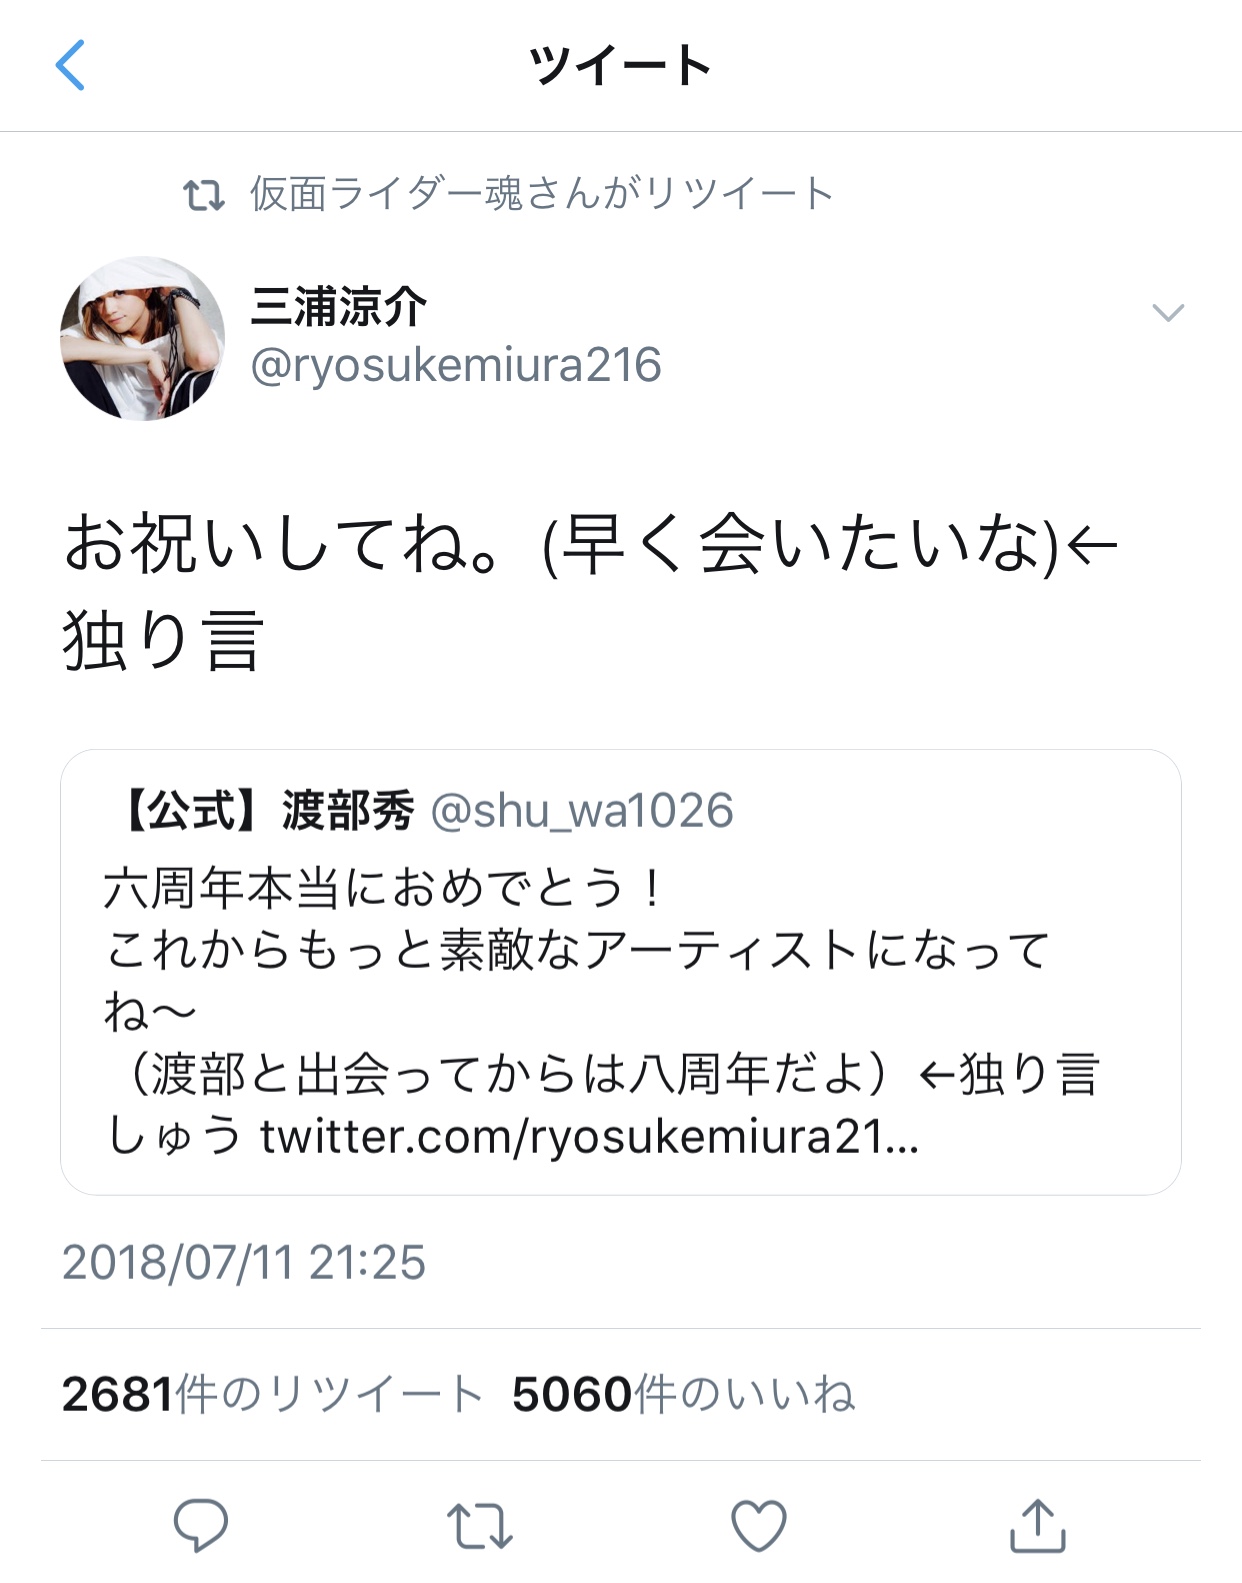View the 2681件のリツイート list
Screen dimensions: 1242x1583
(x=272, y=1393)
